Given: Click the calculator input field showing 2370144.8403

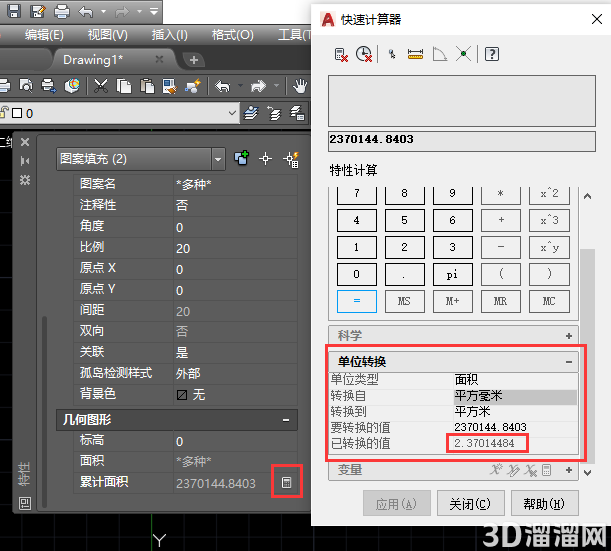Looking at the screenshot, I should tap(462, 141).
